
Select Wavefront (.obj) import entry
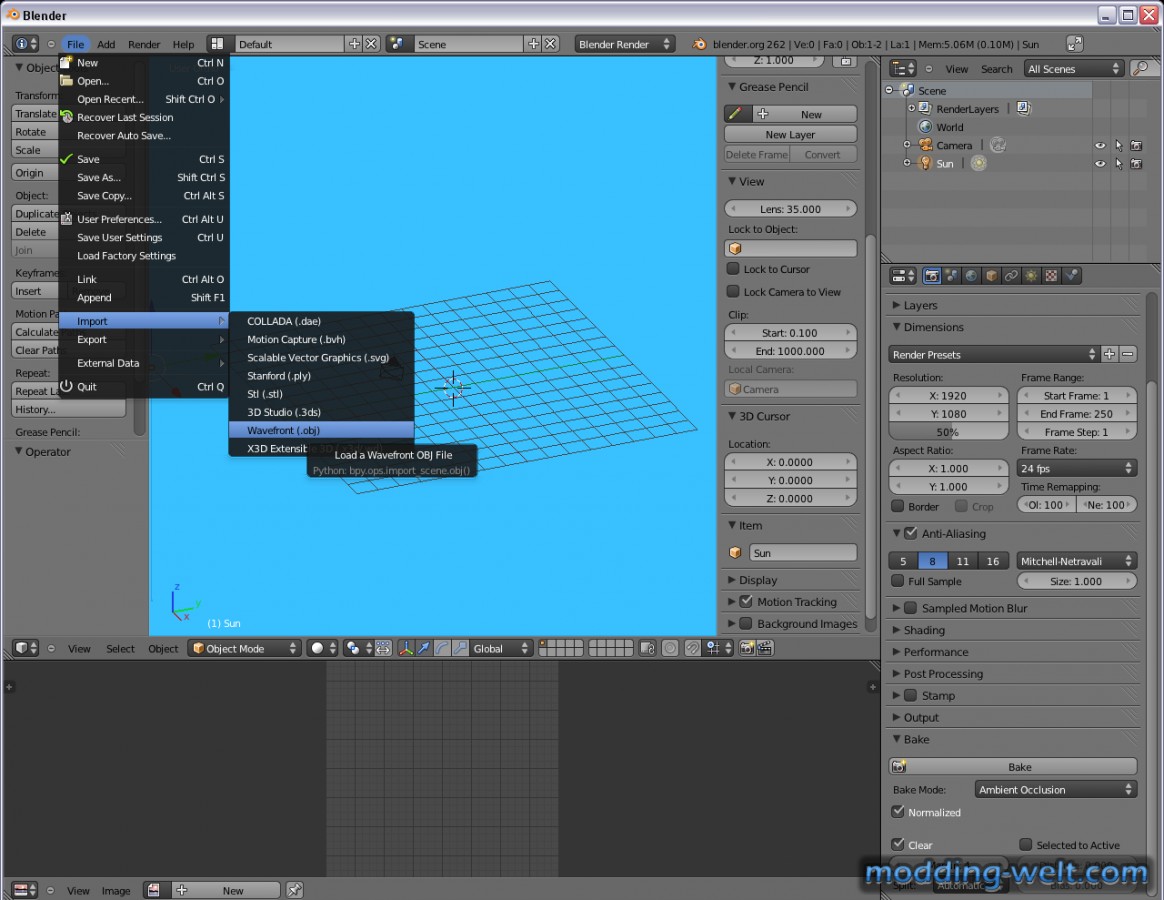click(x=321, y=430)
